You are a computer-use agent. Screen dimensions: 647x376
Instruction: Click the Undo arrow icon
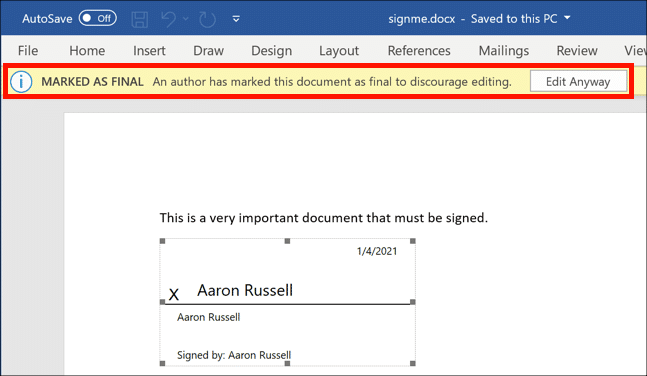coord(169,19)
